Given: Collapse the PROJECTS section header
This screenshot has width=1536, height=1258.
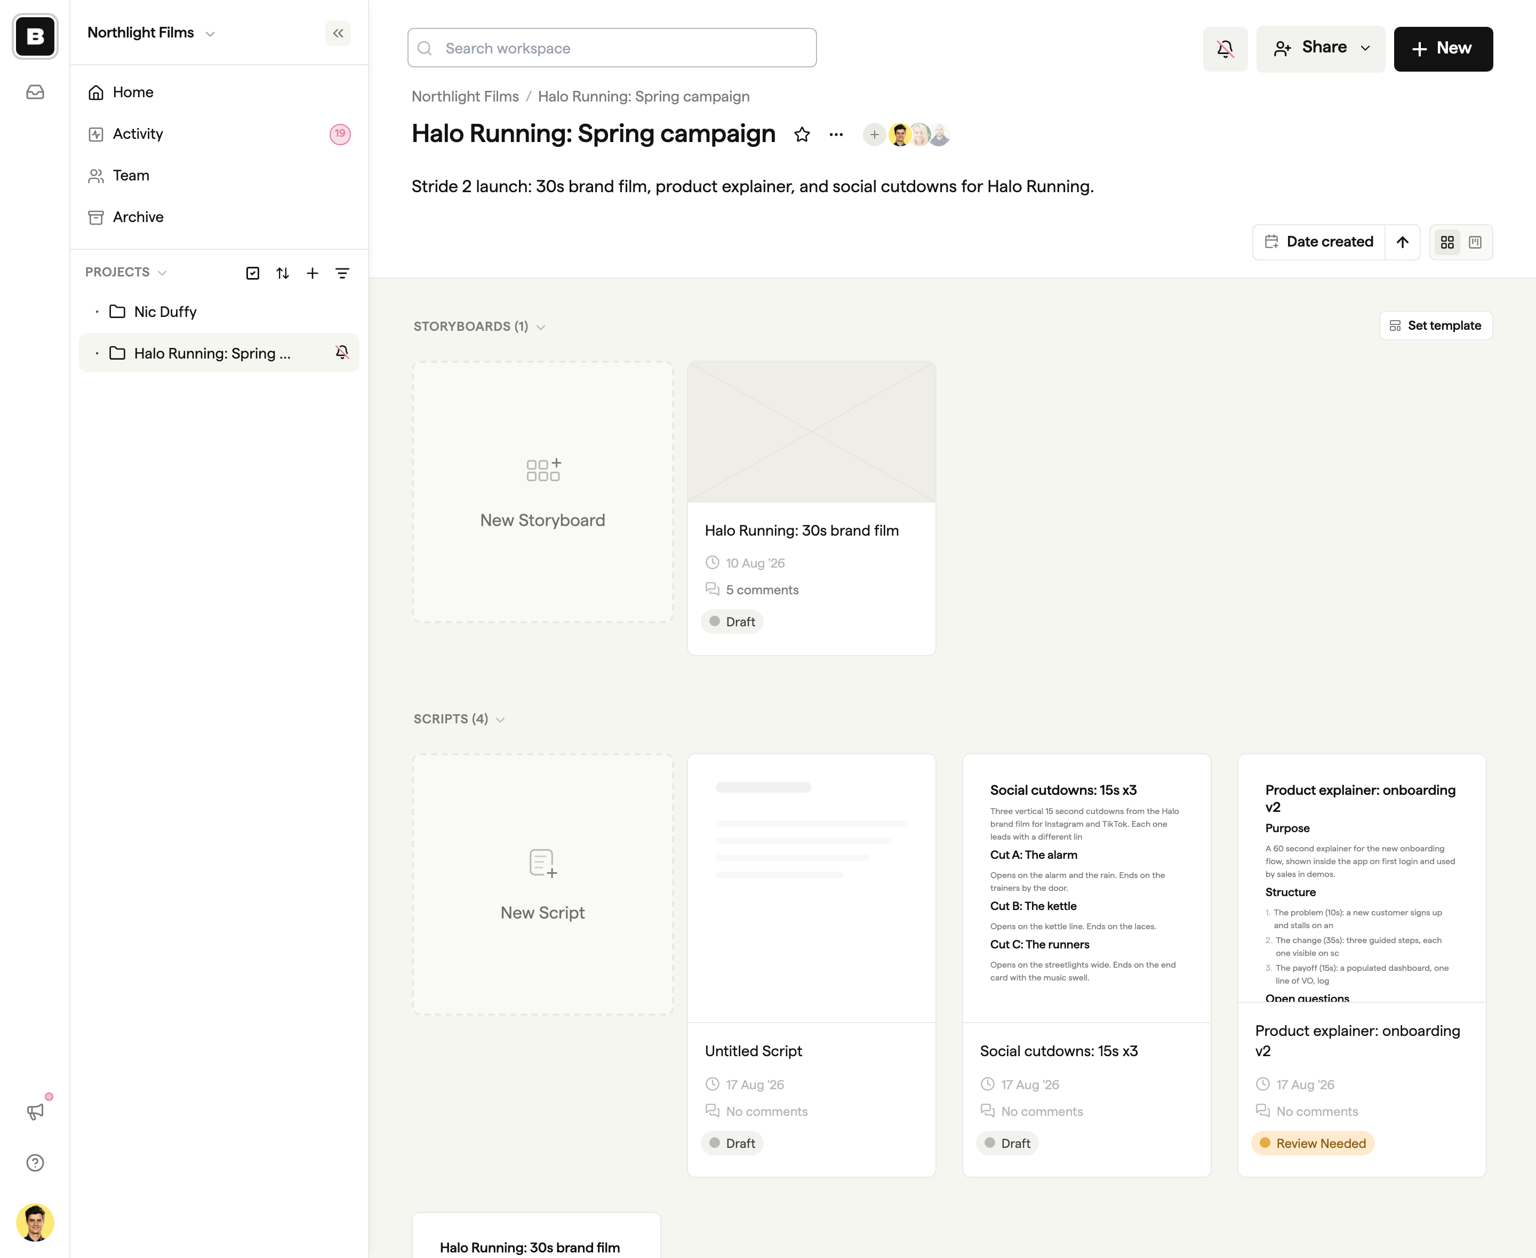Looking at the screenshot, I should point(126,272).
